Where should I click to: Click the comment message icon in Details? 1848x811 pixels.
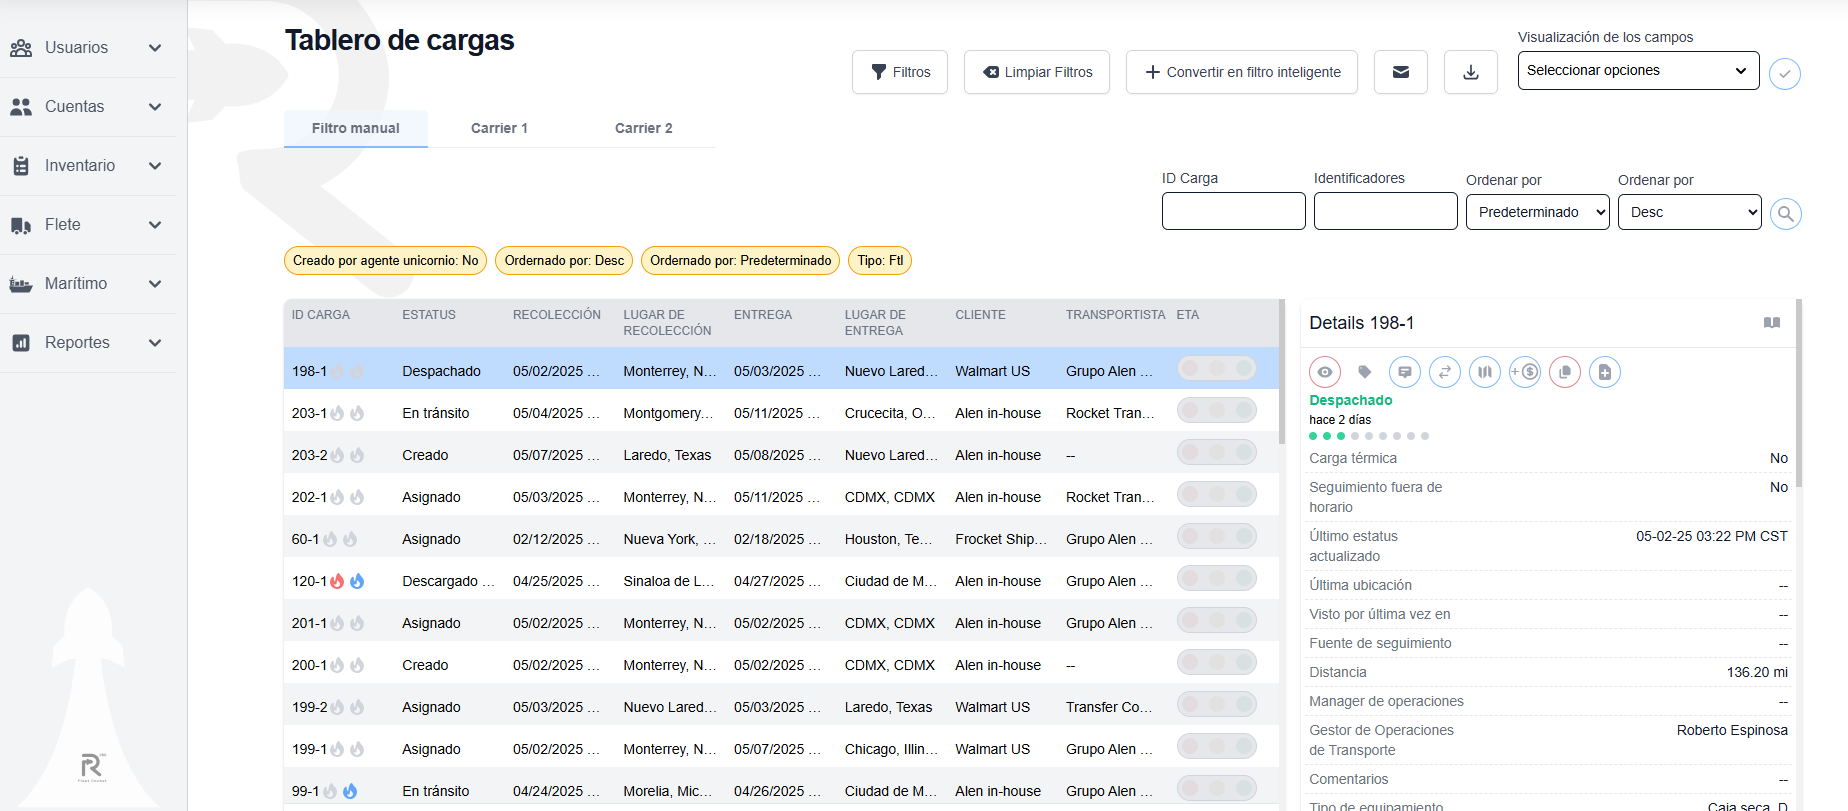pos(1405,372)
